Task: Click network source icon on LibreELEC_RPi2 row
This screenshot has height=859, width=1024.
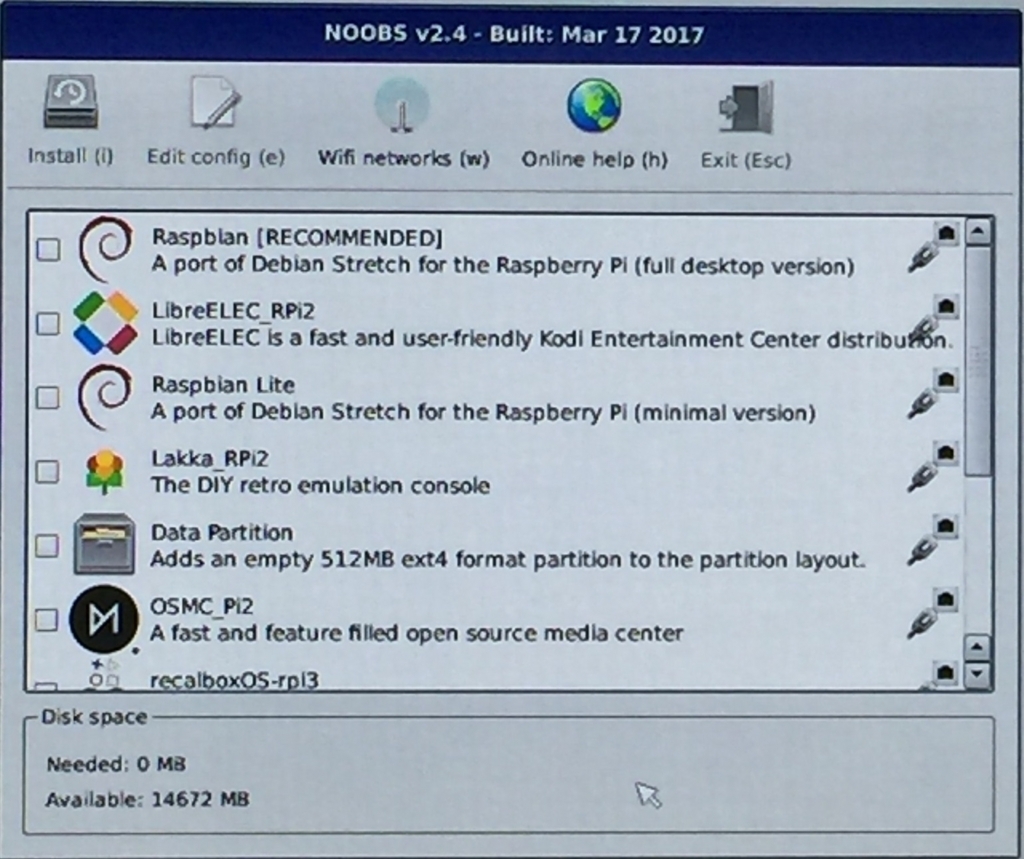Action: pyautogui.click(x=933, y=320)
